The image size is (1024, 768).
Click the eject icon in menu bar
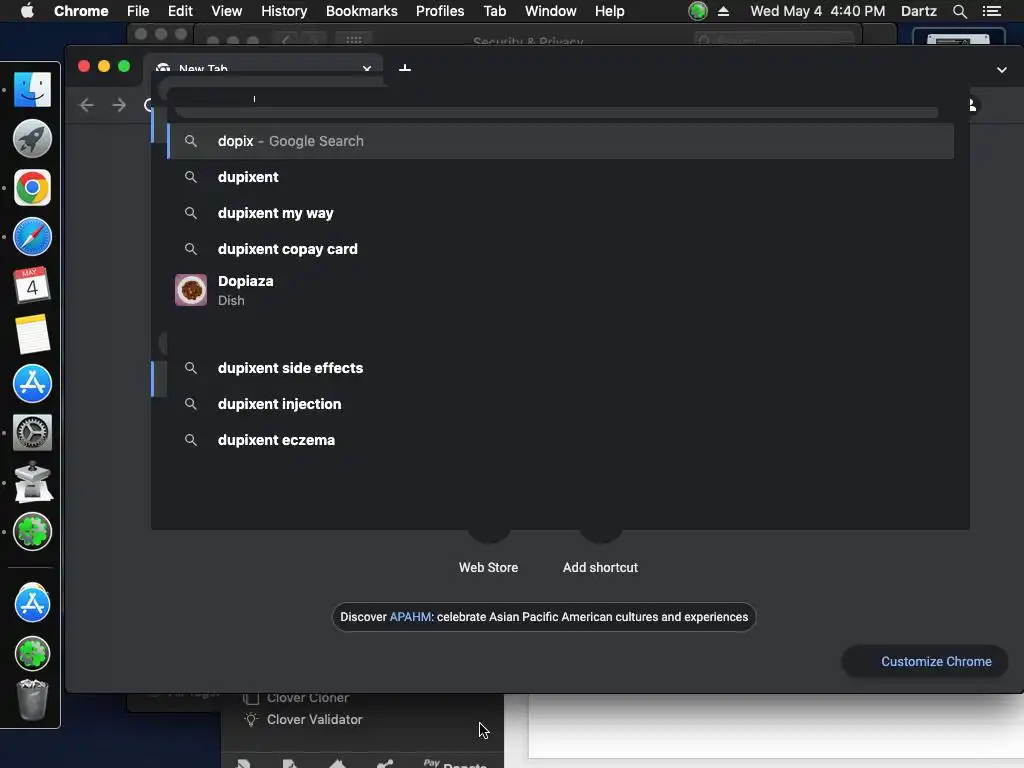[724, 11]
